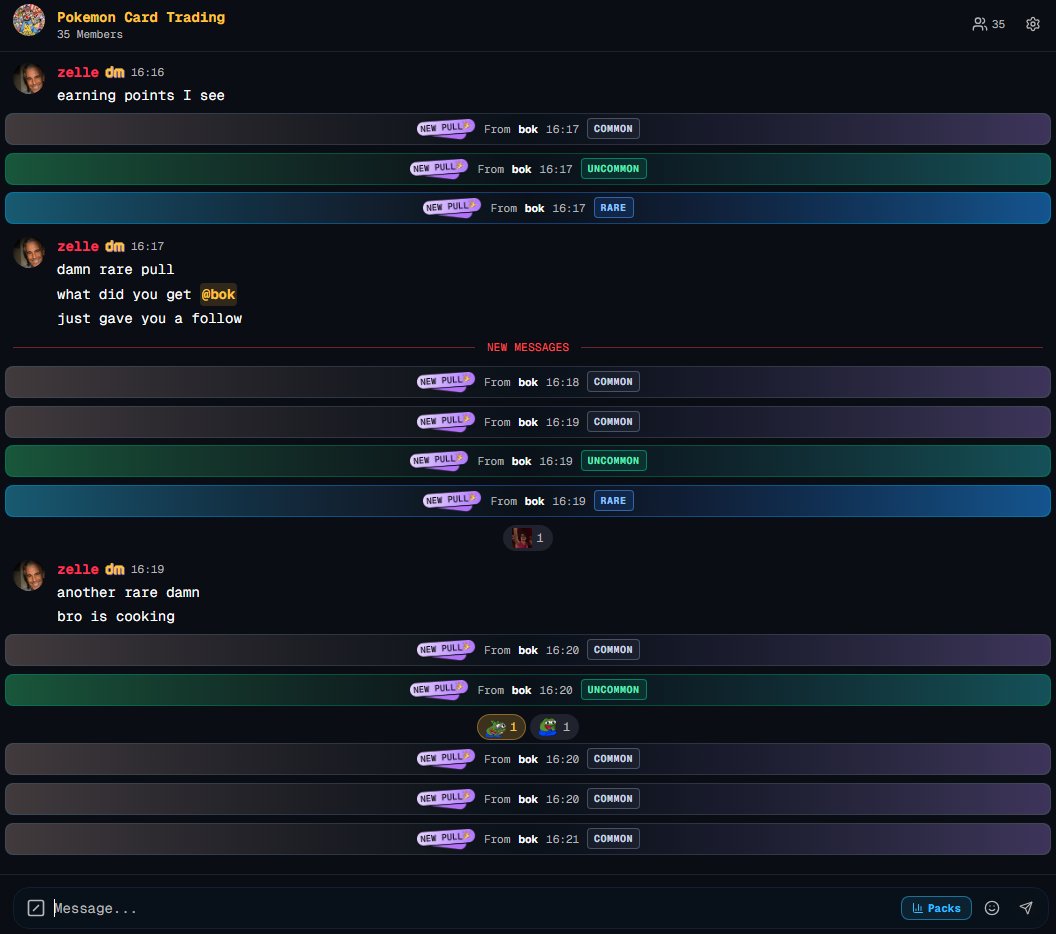Click the New Pull tag at 16:21
This screenshot has width=1056, height=934.
(445, 838)
